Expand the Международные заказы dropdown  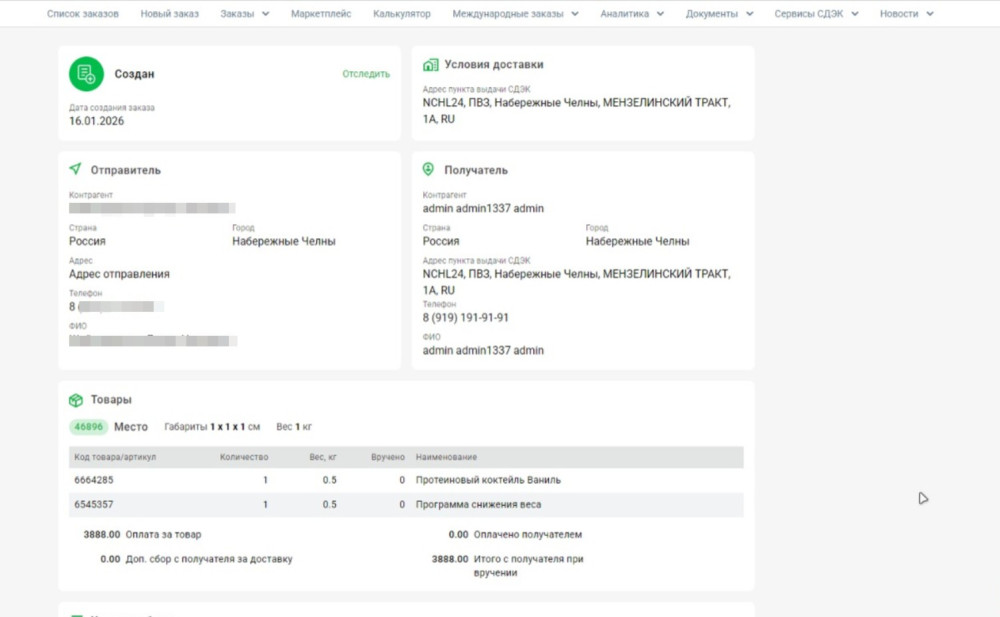515,13
